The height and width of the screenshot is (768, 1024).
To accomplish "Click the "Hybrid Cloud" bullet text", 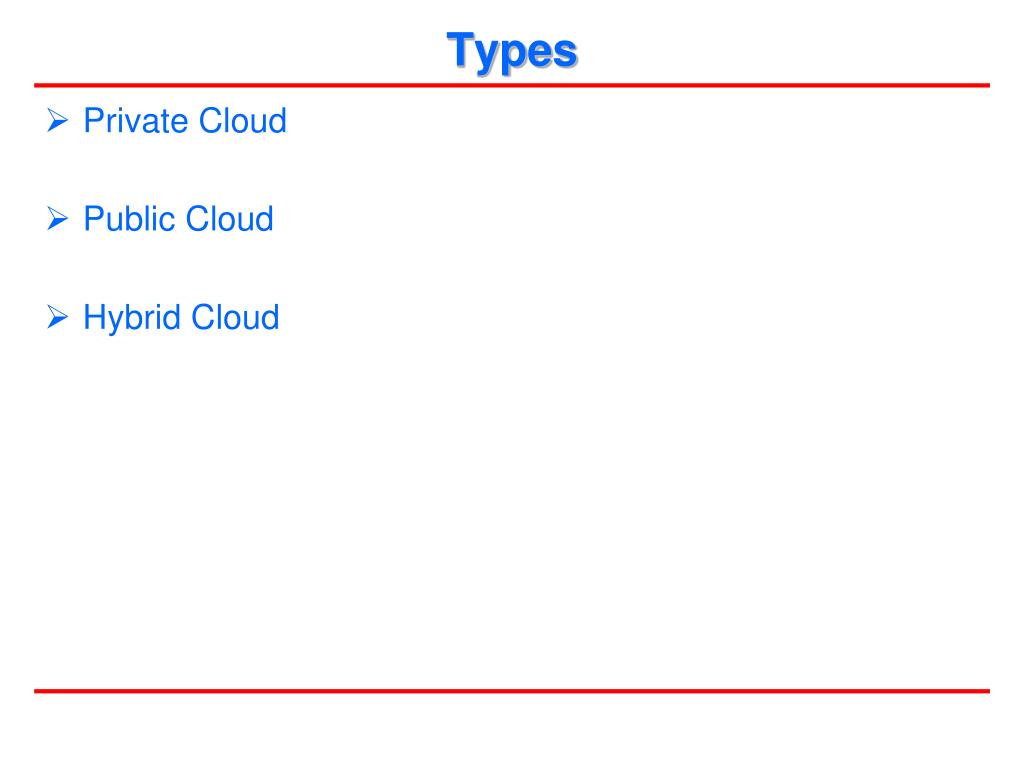I will 182,319.
